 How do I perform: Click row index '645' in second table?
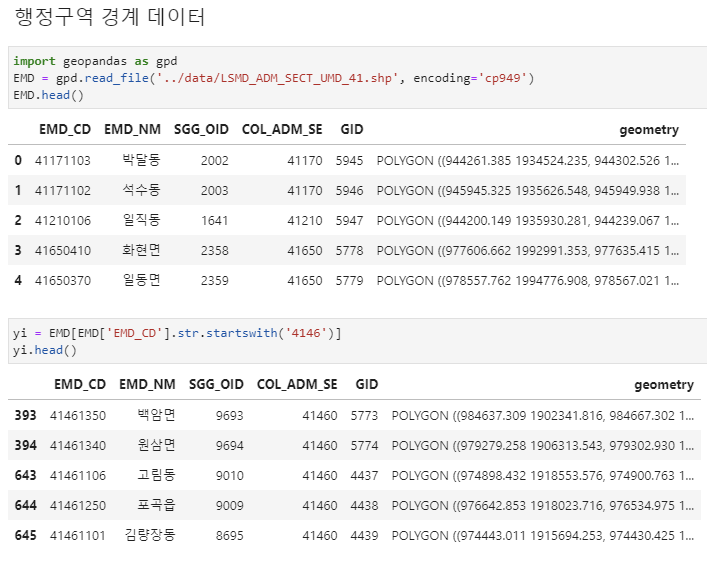tap(25, 535)
